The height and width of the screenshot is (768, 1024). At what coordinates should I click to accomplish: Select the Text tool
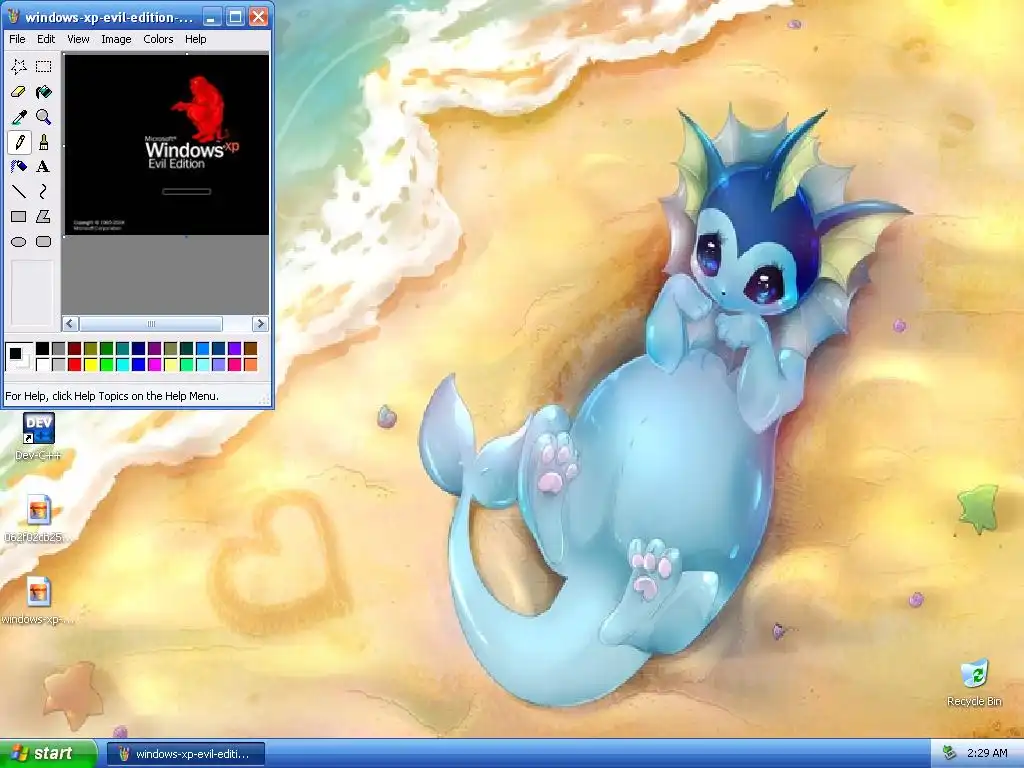[44, 167]
